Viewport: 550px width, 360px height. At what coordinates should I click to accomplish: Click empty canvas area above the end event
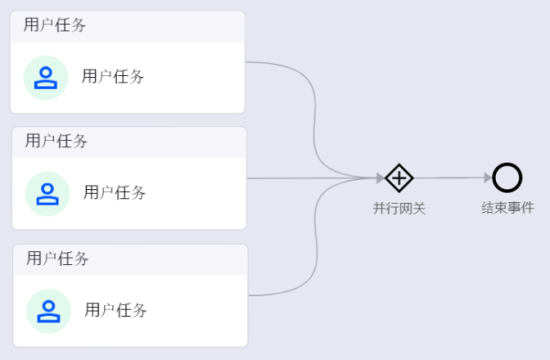click(x=507, y=88)
